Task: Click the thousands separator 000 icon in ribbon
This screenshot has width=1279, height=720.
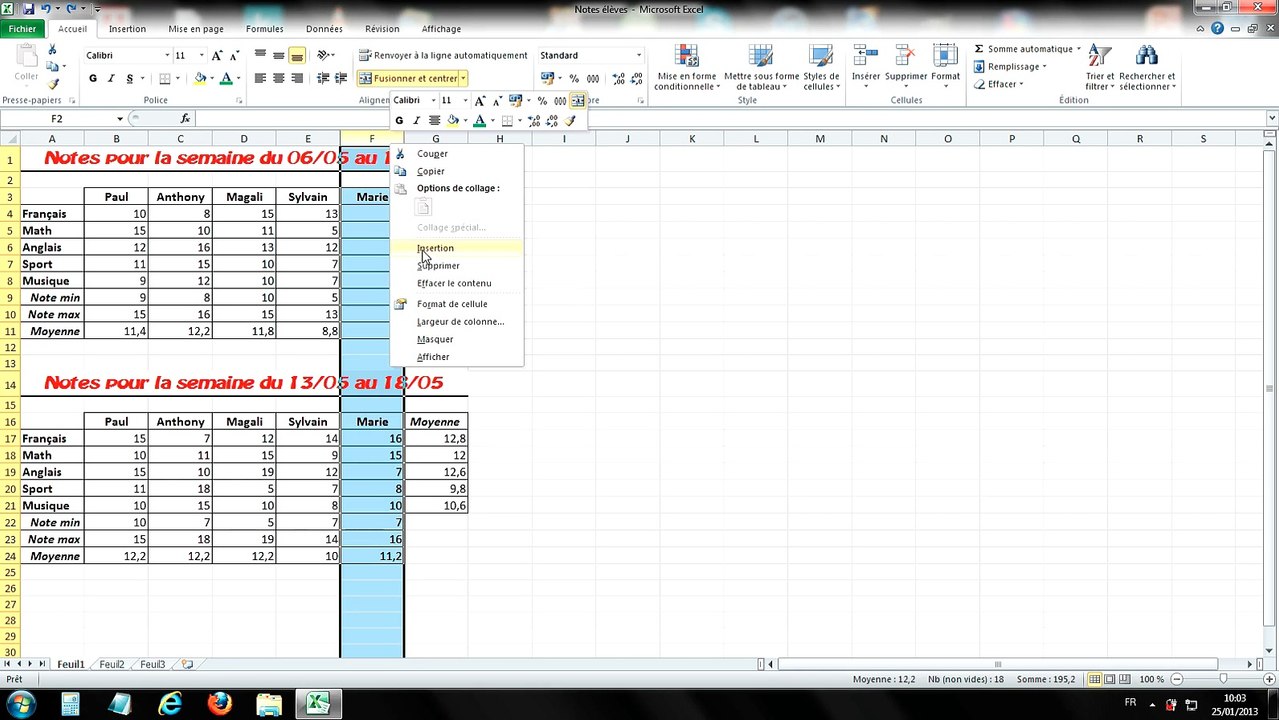Action: point(593,78)
